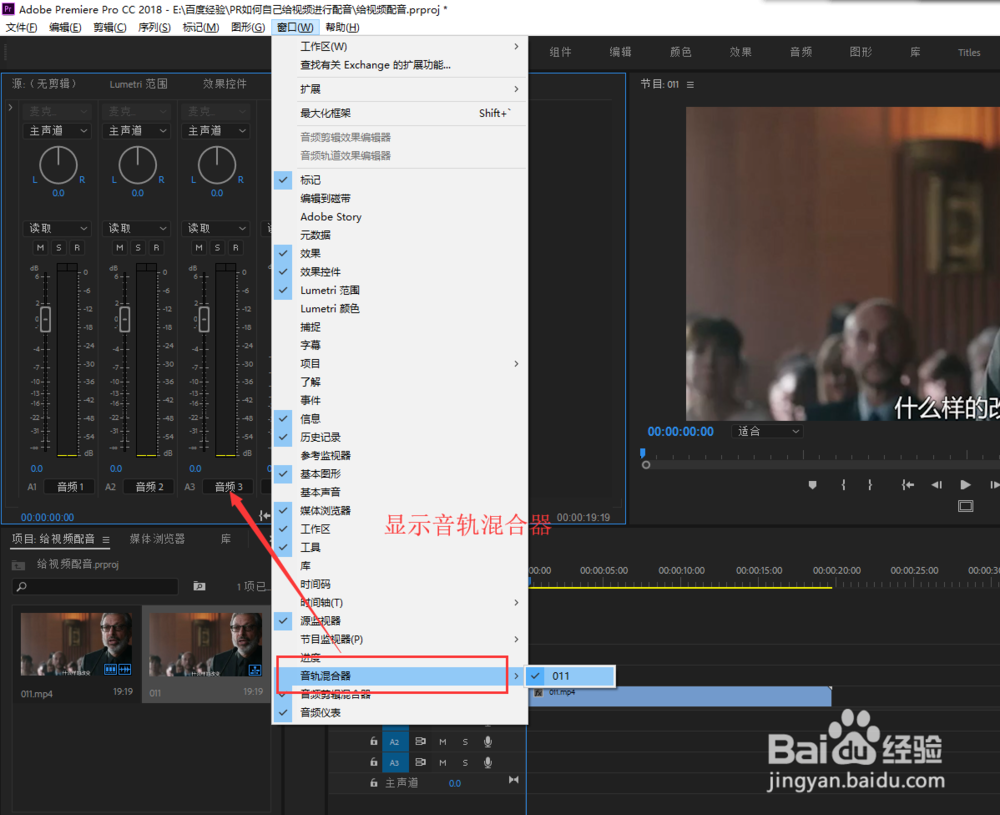
Task: Lock the 主声道 master track
Action: (374, 783)
